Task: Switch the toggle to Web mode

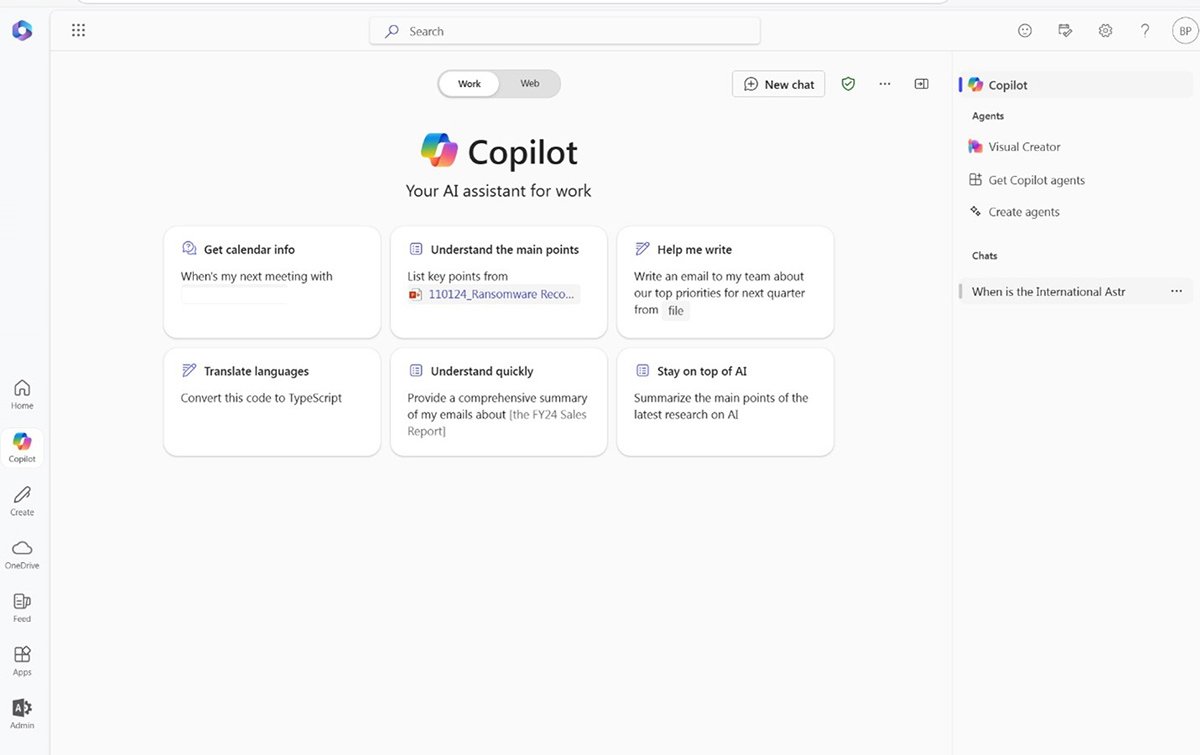Action: click(530, 84)
